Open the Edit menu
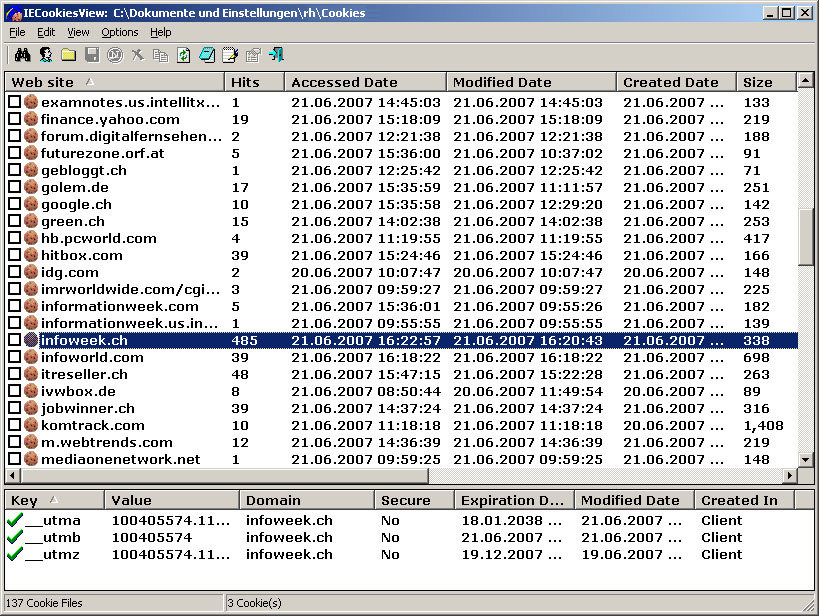 (46, 32)
